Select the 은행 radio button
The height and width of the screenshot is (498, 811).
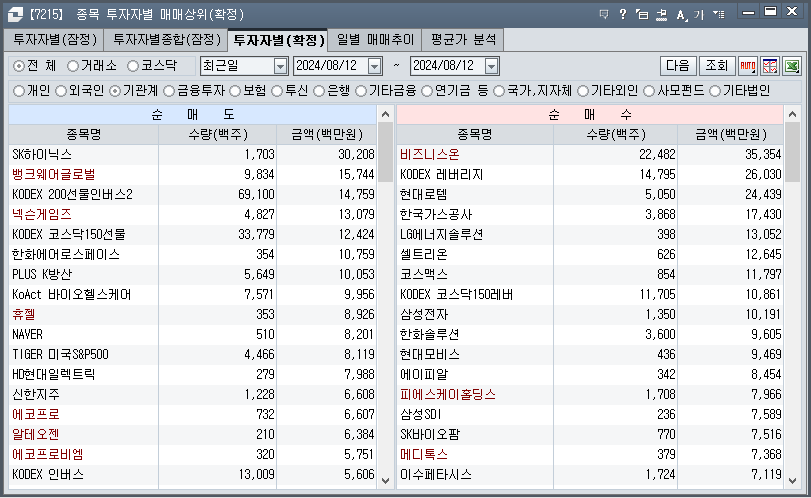tap(319, 91)
